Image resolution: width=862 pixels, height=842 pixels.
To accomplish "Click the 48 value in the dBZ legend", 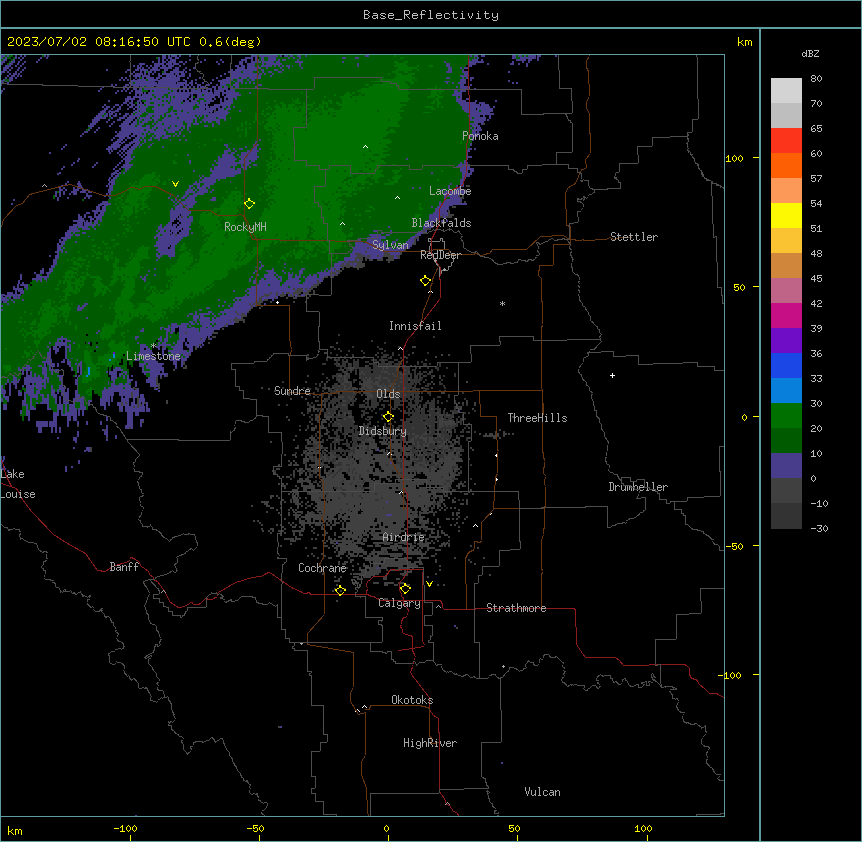I will 816,253.
